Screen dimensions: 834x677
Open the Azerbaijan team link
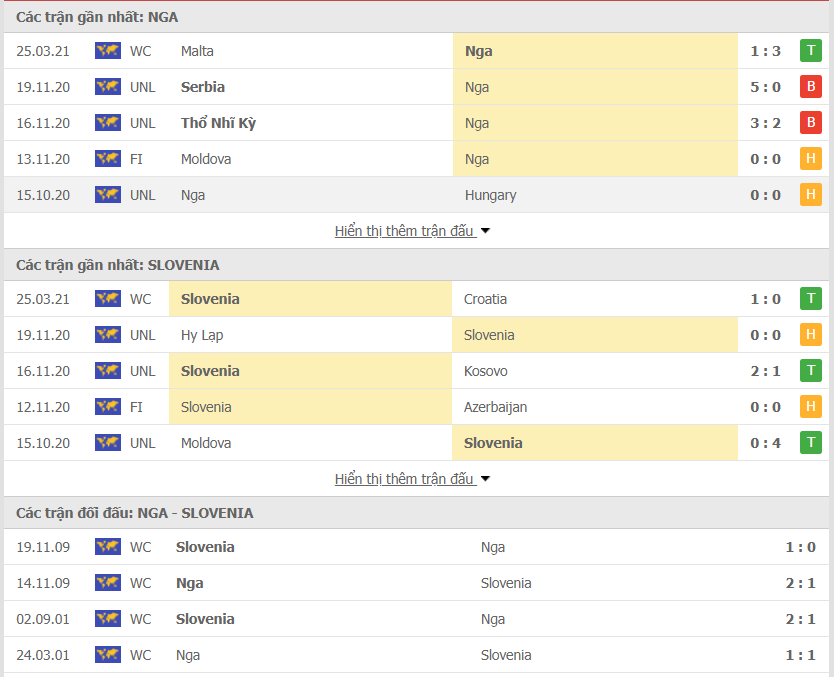pos(495,407)
